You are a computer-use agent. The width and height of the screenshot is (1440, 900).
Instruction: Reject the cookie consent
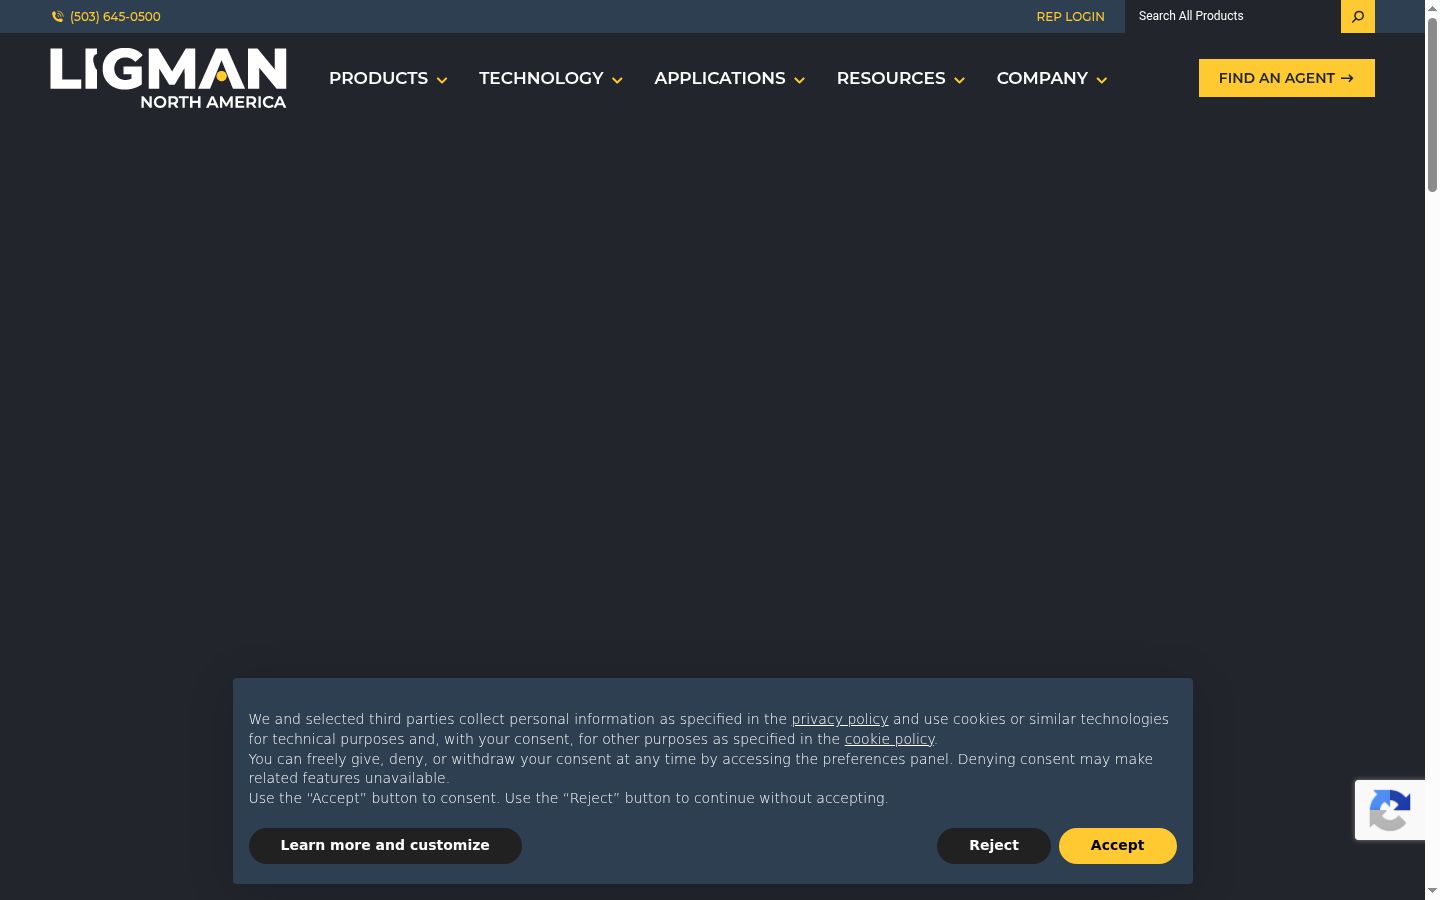[x=993, y=845]
